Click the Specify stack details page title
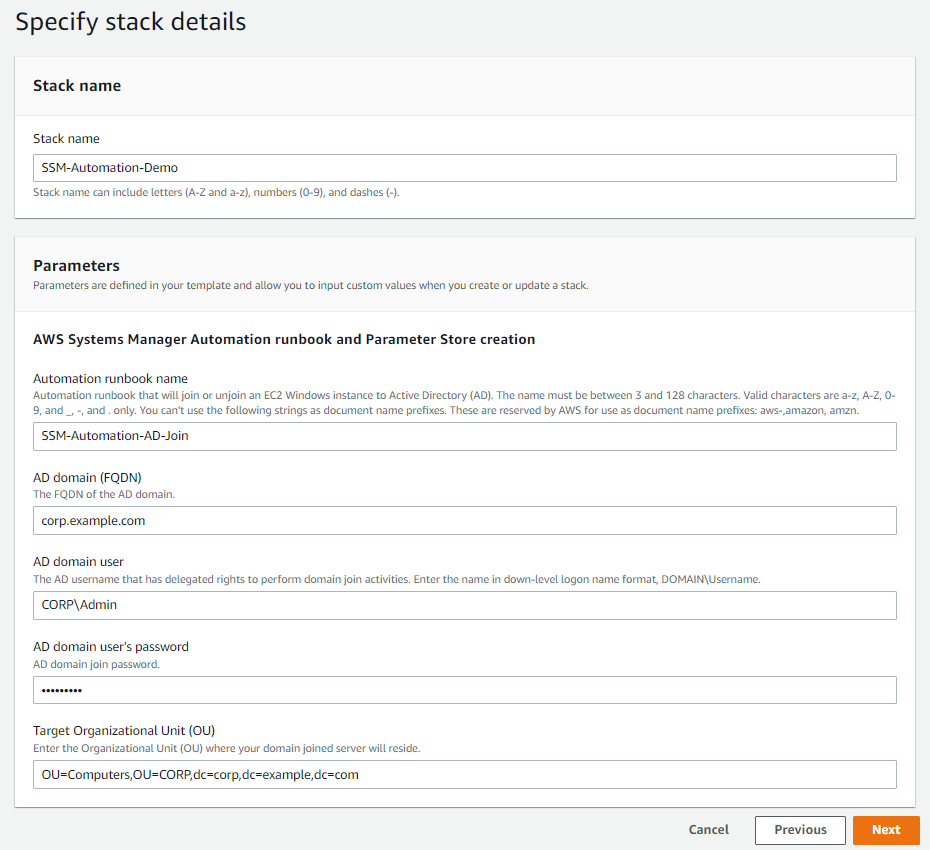 (130, 22)
